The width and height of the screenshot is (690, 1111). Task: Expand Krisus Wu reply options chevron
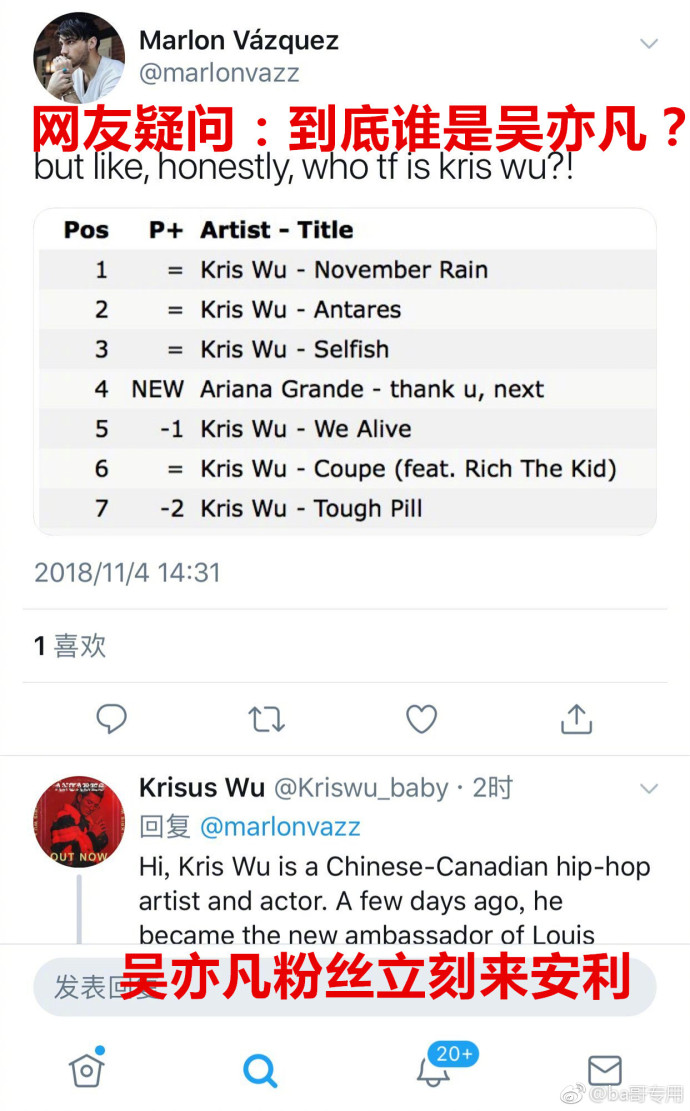(649, 788)
